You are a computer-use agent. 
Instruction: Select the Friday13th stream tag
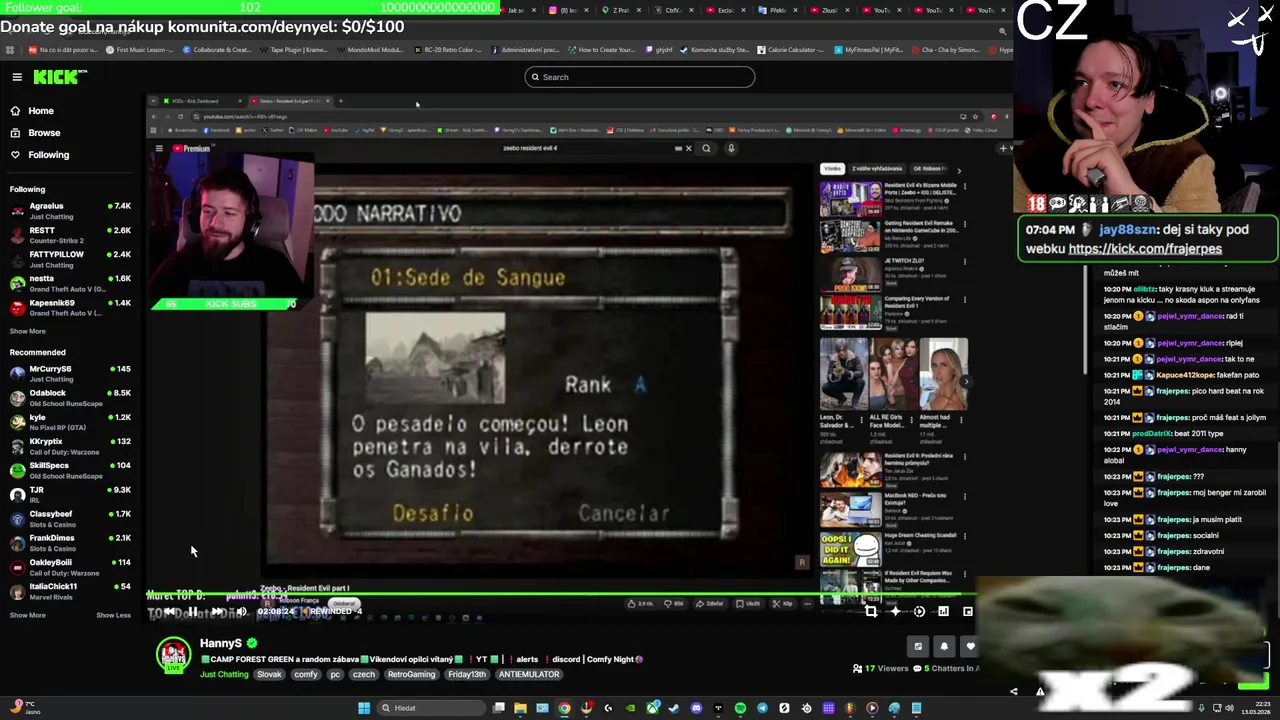tap(467, 674)
